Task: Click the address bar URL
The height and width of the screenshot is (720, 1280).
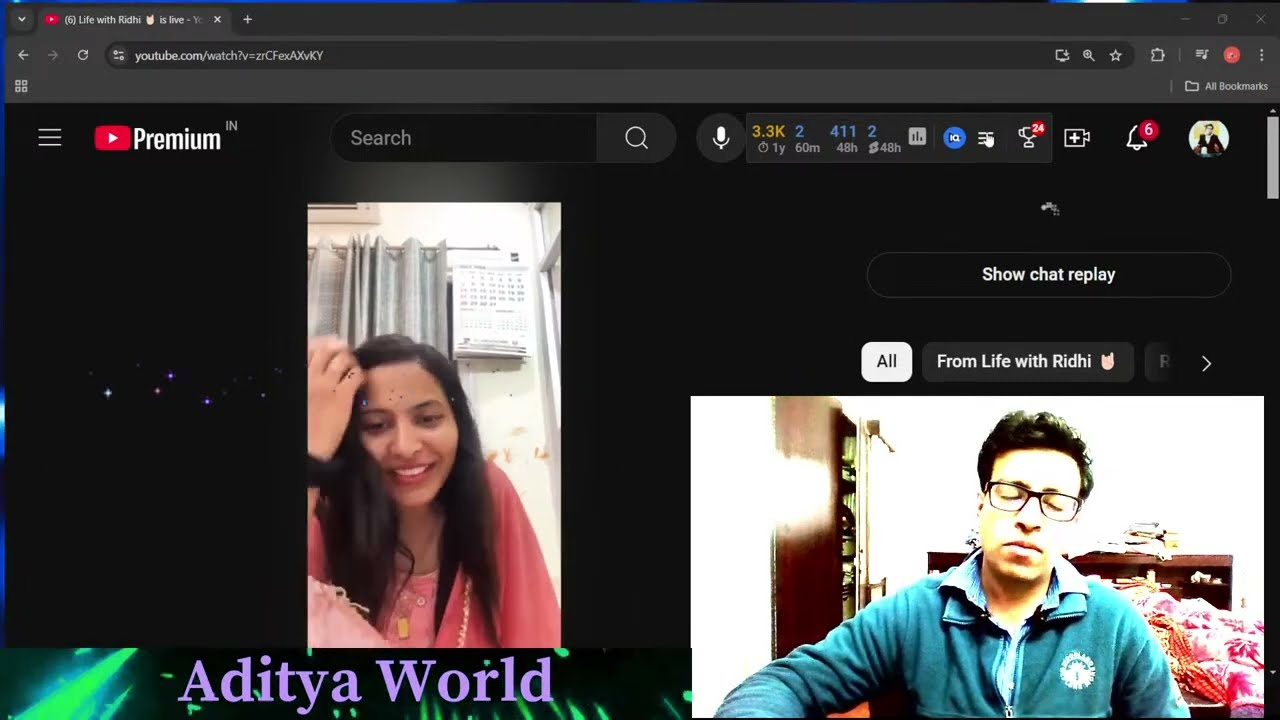Action: pyautogui.click(x=229, y=56)
